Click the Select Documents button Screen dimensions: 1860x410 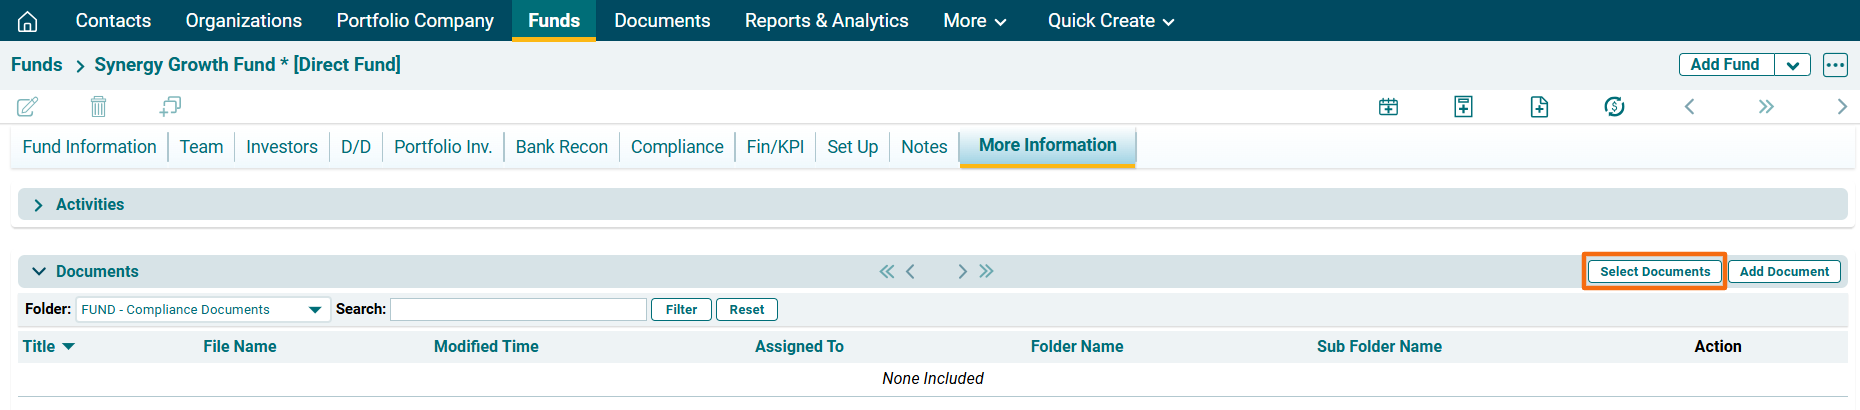[1654, 272]
